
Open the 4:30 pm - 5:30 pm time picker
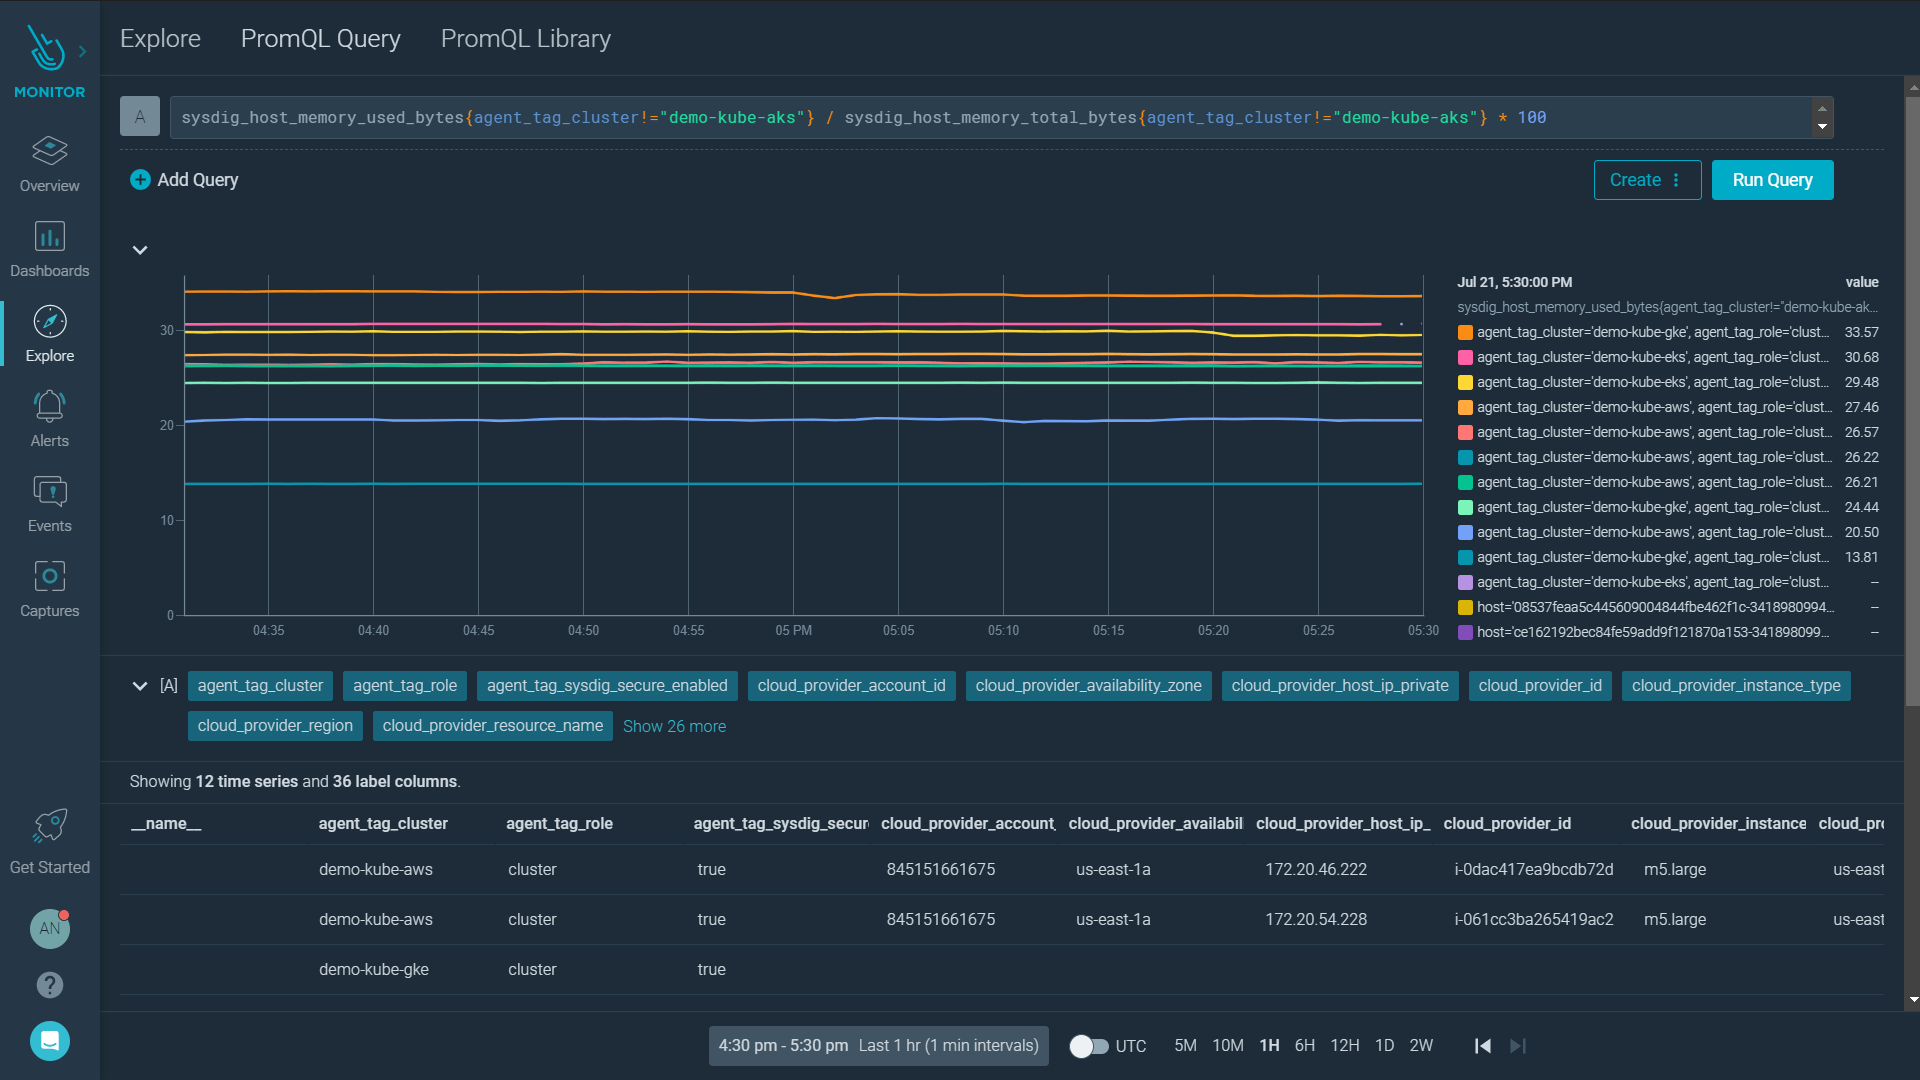tap(878, 1046)
